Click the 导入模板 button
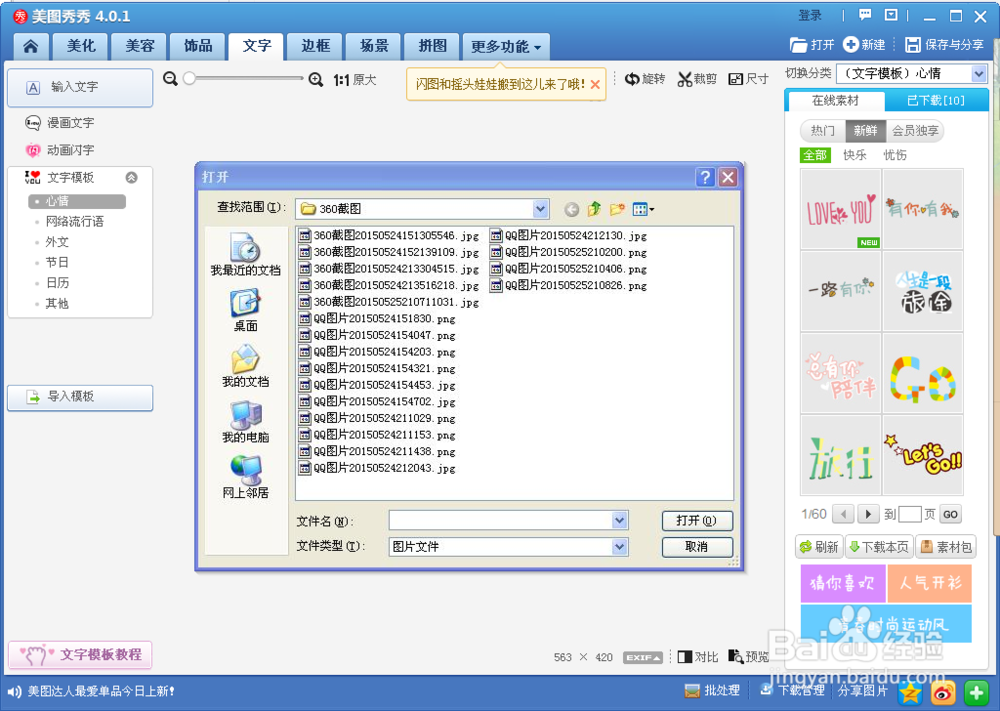 click(80, 398)
